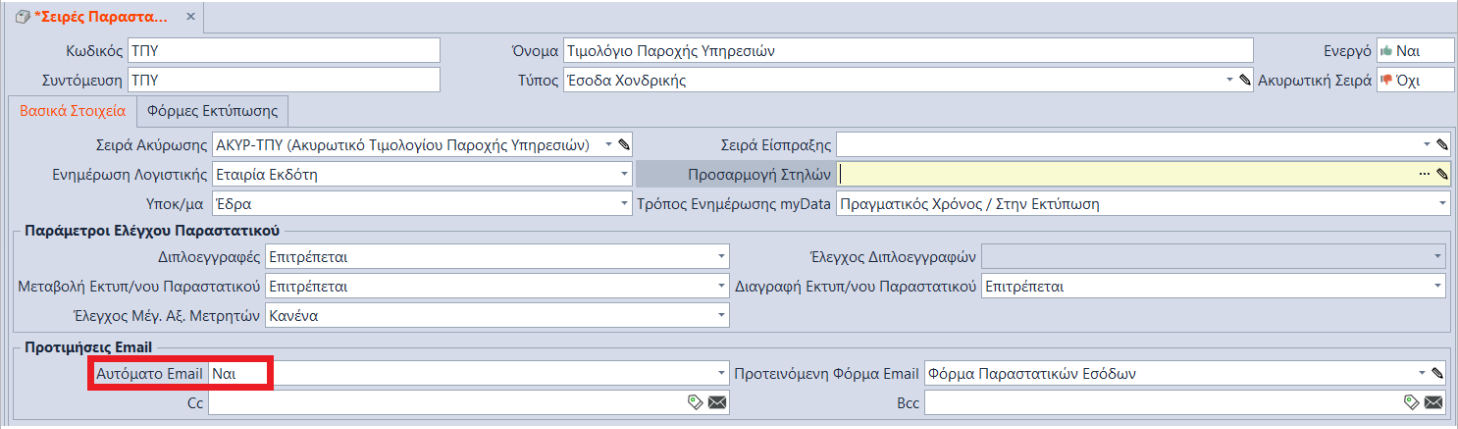Toggle the Ενεργό field showing Ναι
The image size is (1458, 429).
pyautogui.click(x=1414, y=51)
